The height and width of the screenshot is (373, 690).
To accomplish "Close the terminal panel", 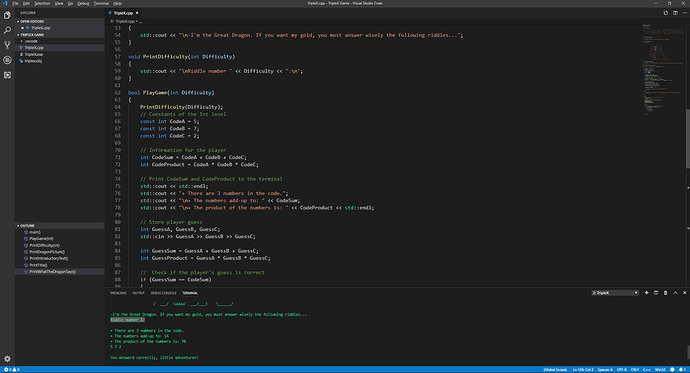I will [x=684, y=293].
